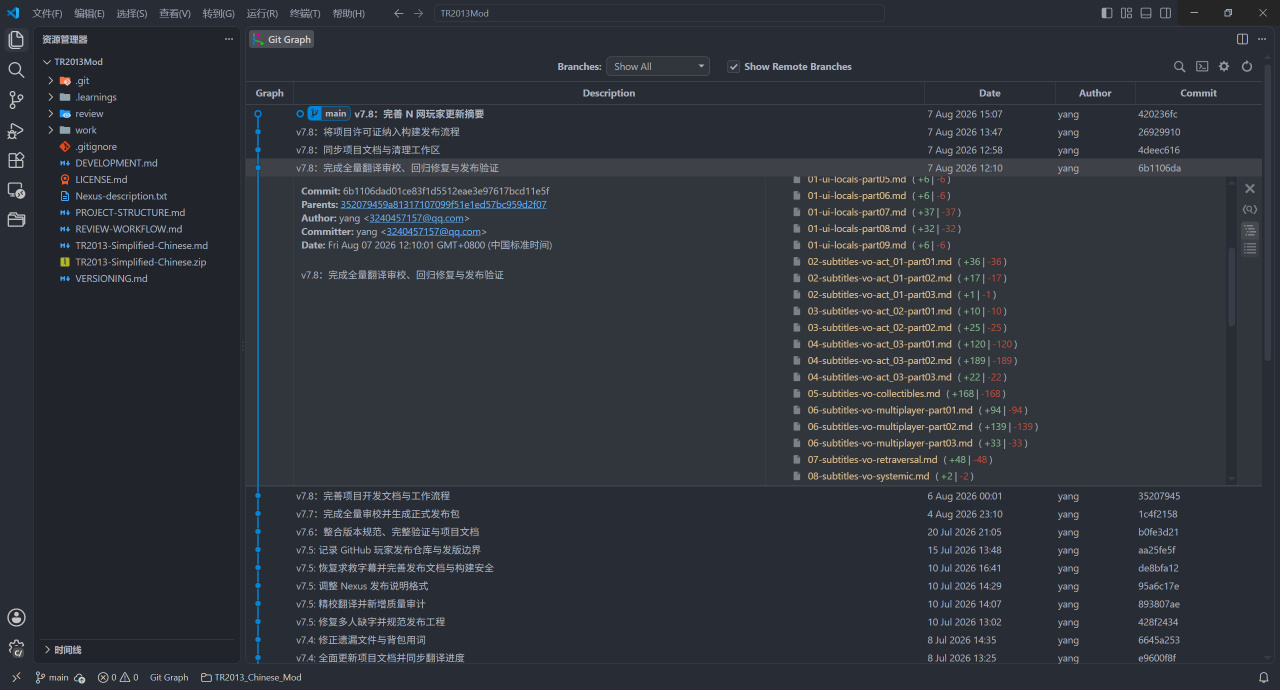This screenshot has height=690, width=1280.
Task: Open the Accounts menu icon
Action: click(x=16, y=618)
